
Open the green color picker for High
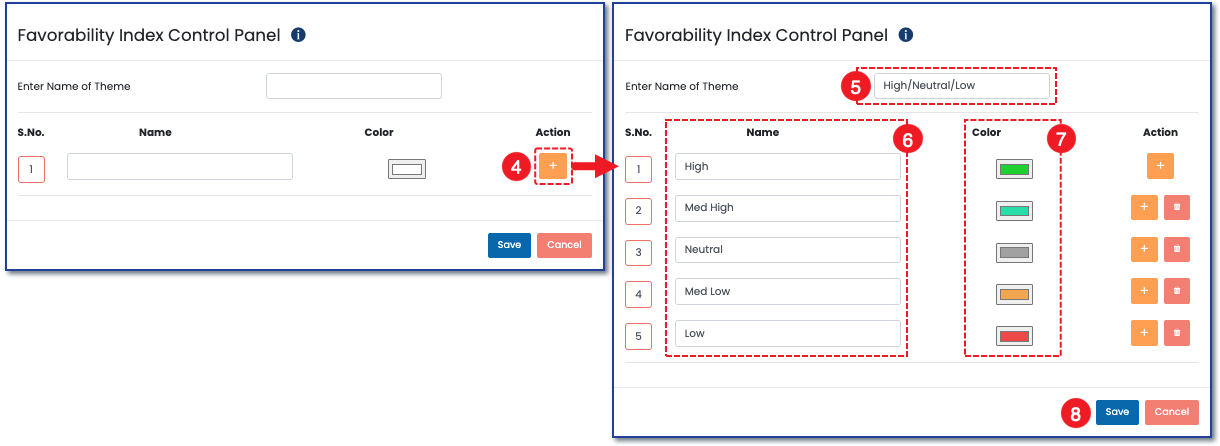coord(1014,169)
